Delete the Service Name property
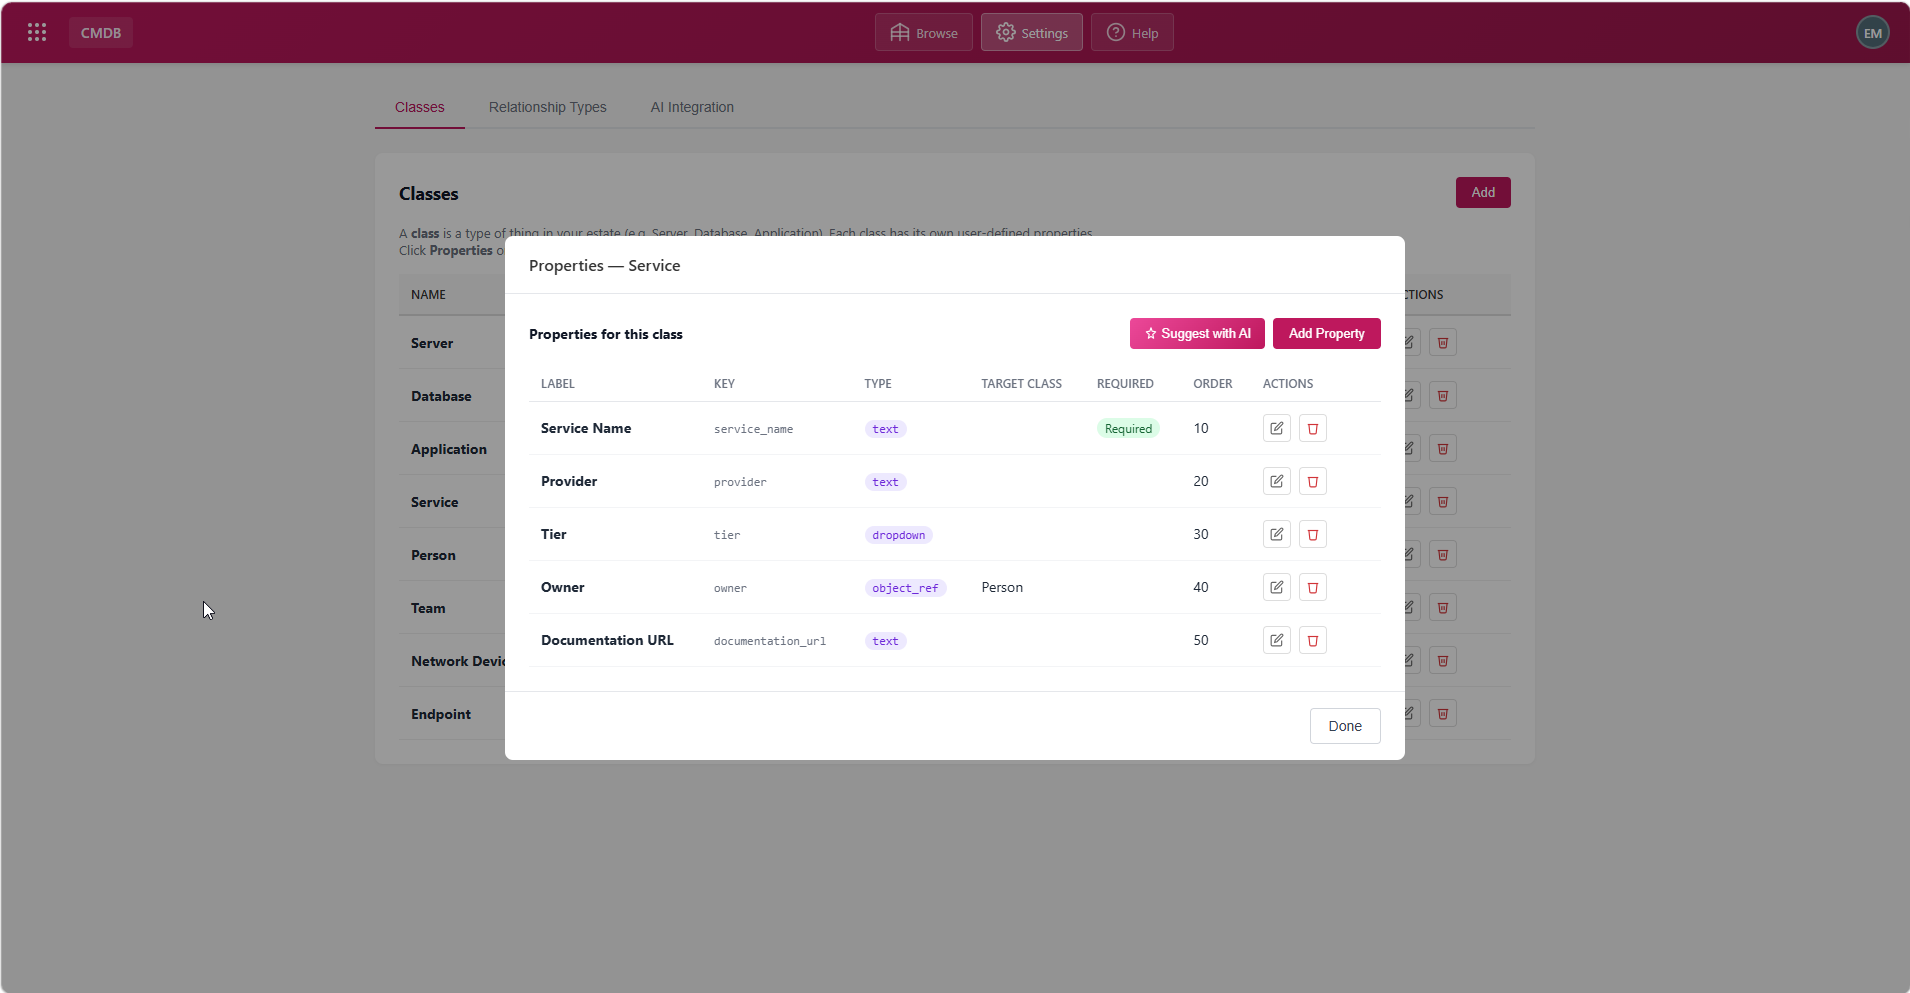1910x993 pixels. [x=1313, y=428]
